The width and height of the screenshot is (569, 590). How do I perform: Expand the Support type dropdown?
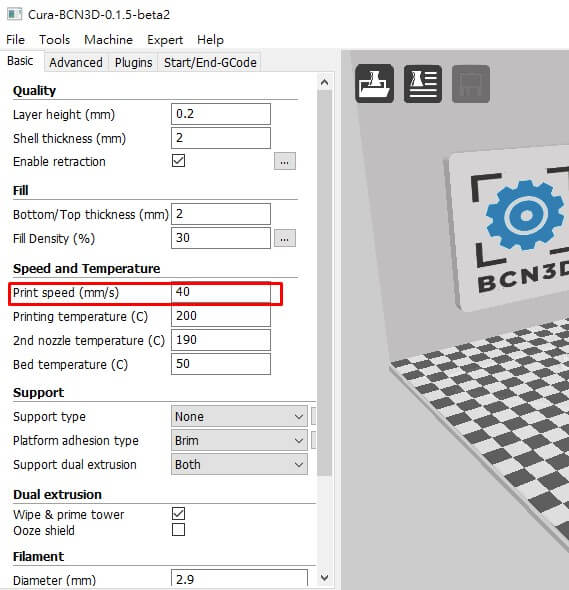[x=239, y=416]
